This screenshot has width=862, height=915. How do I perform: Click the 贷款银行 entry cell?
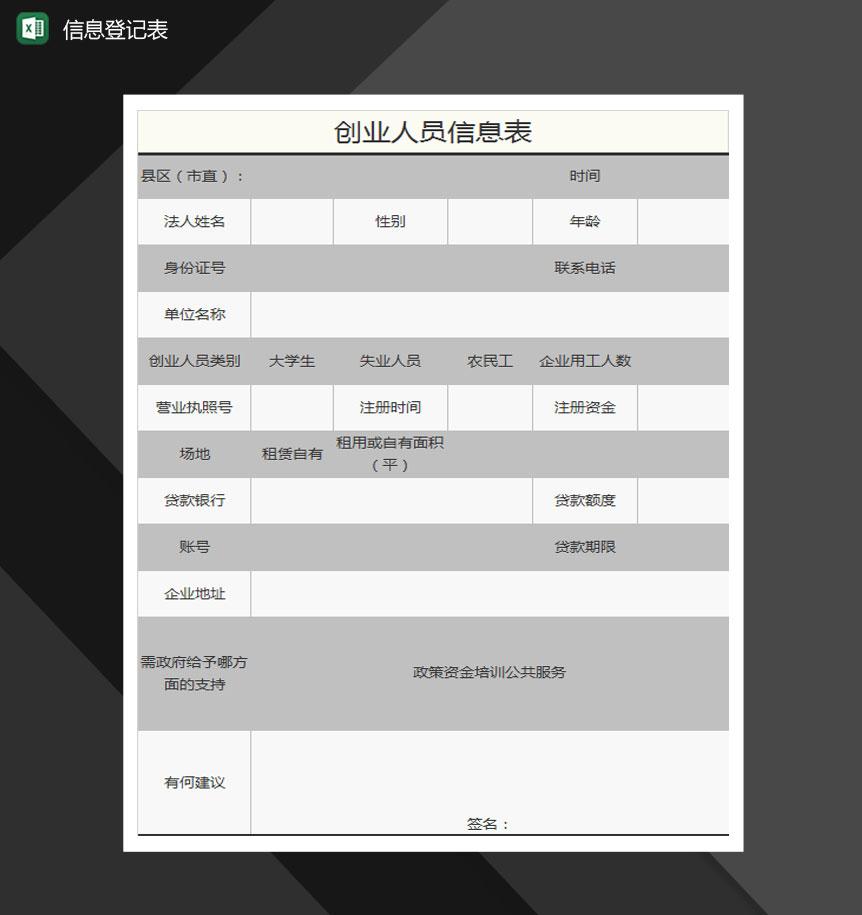391,500
